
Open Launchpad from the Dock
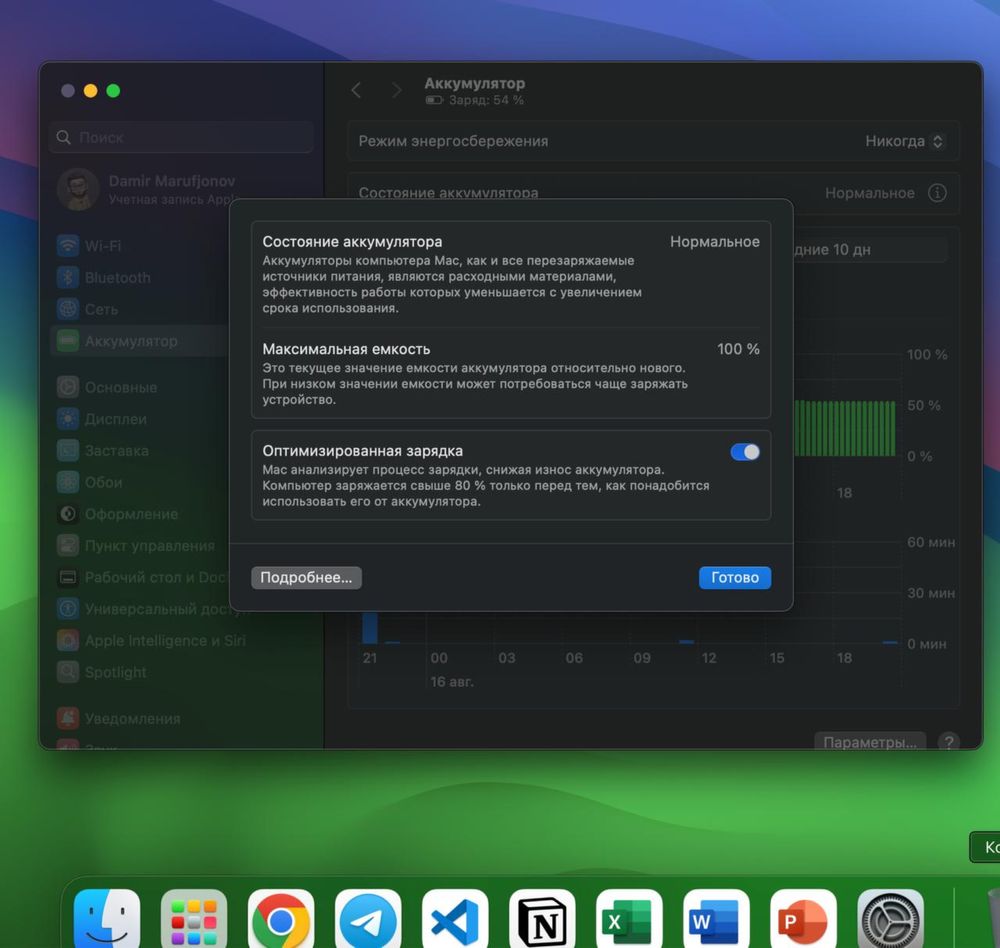point(194,918)
